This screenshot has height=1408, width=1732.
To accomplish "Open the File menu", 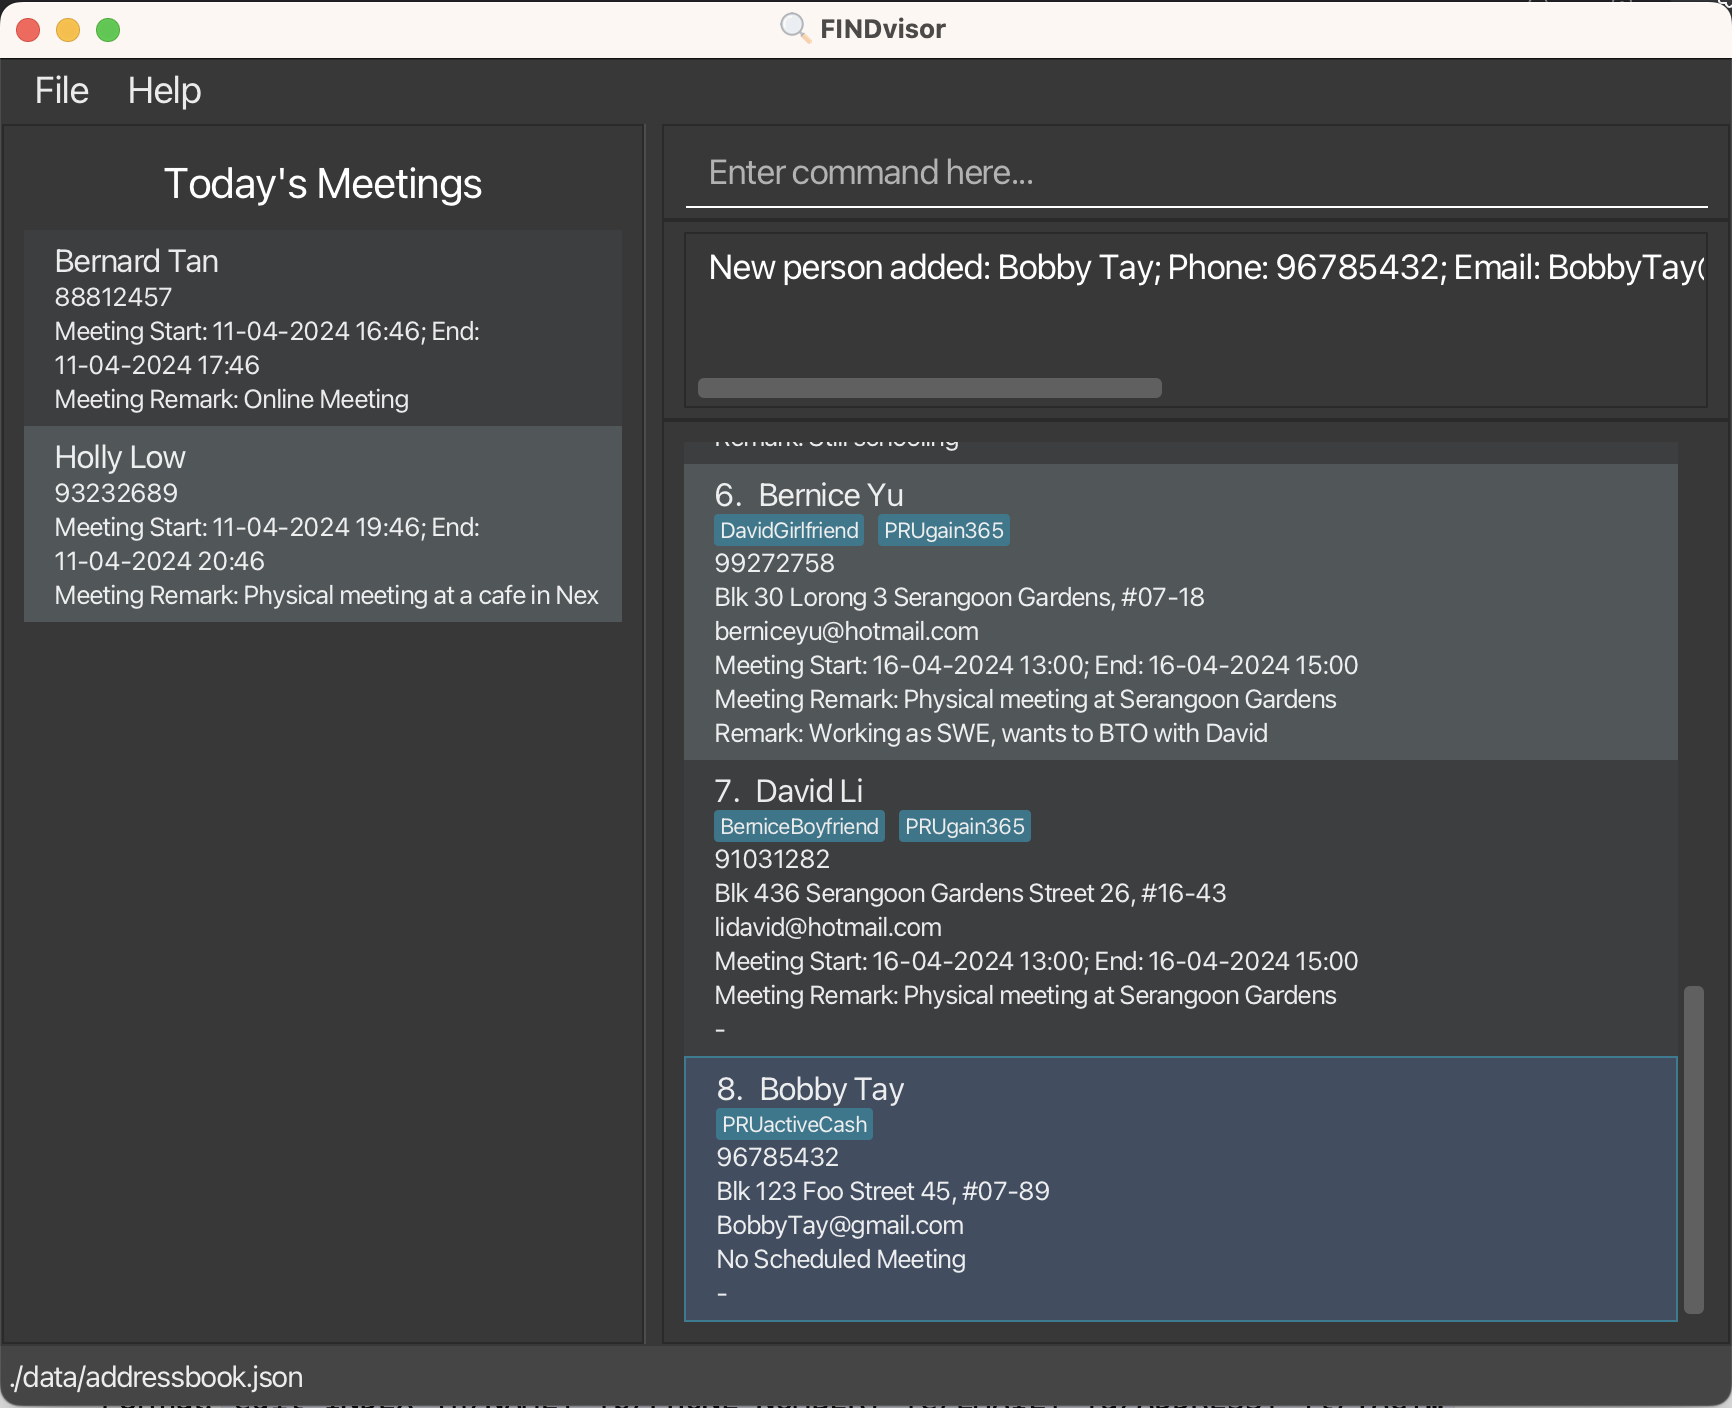I will (x=62, y=91).
